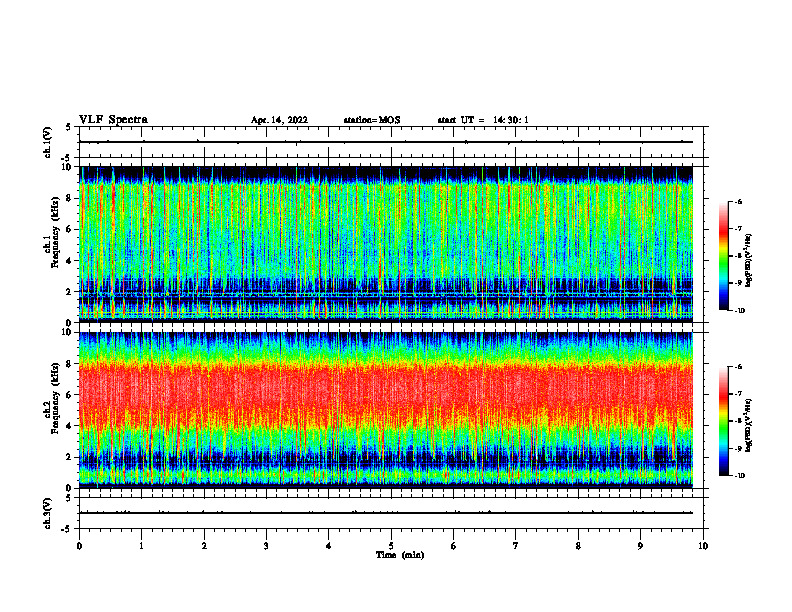Click the "8" kHz tick on ch.1 spectrogram
The height and width of the screenshot is (612, 792).
(70, 198)
